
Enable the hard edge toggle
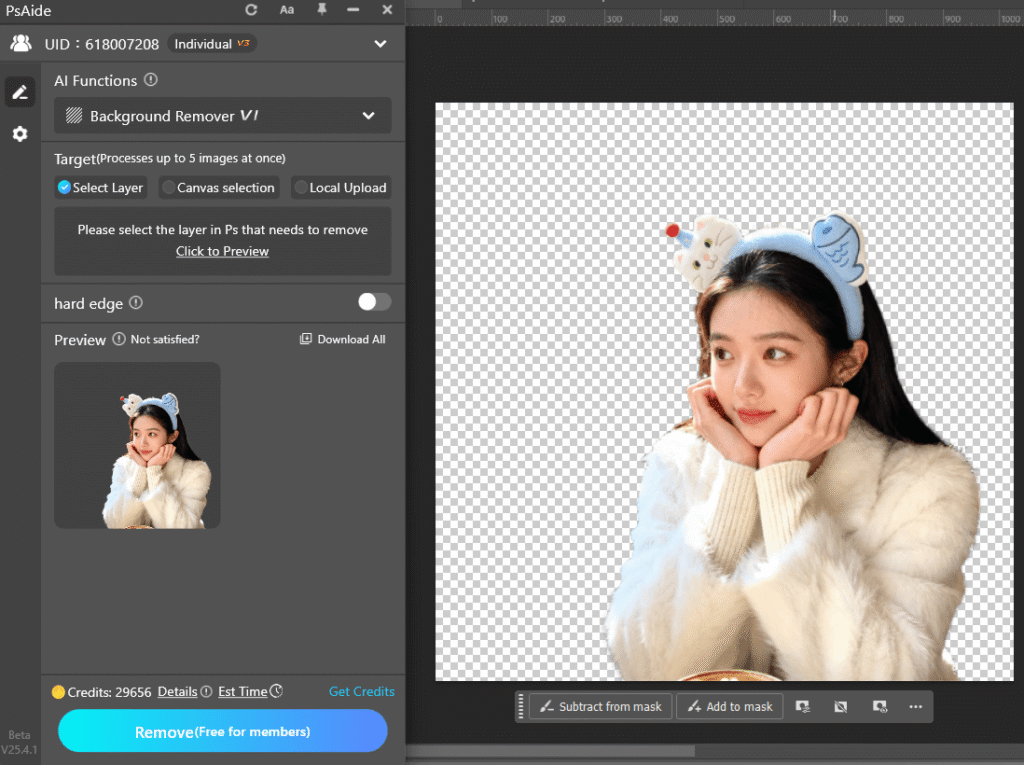pyautogui.click(x=373, y=301)
